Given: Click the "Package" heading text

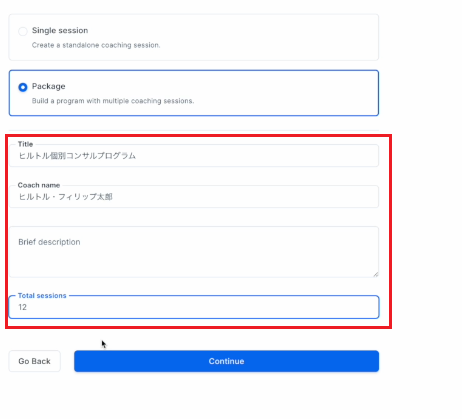Looking at the screenshot, I should pos(49,86).
